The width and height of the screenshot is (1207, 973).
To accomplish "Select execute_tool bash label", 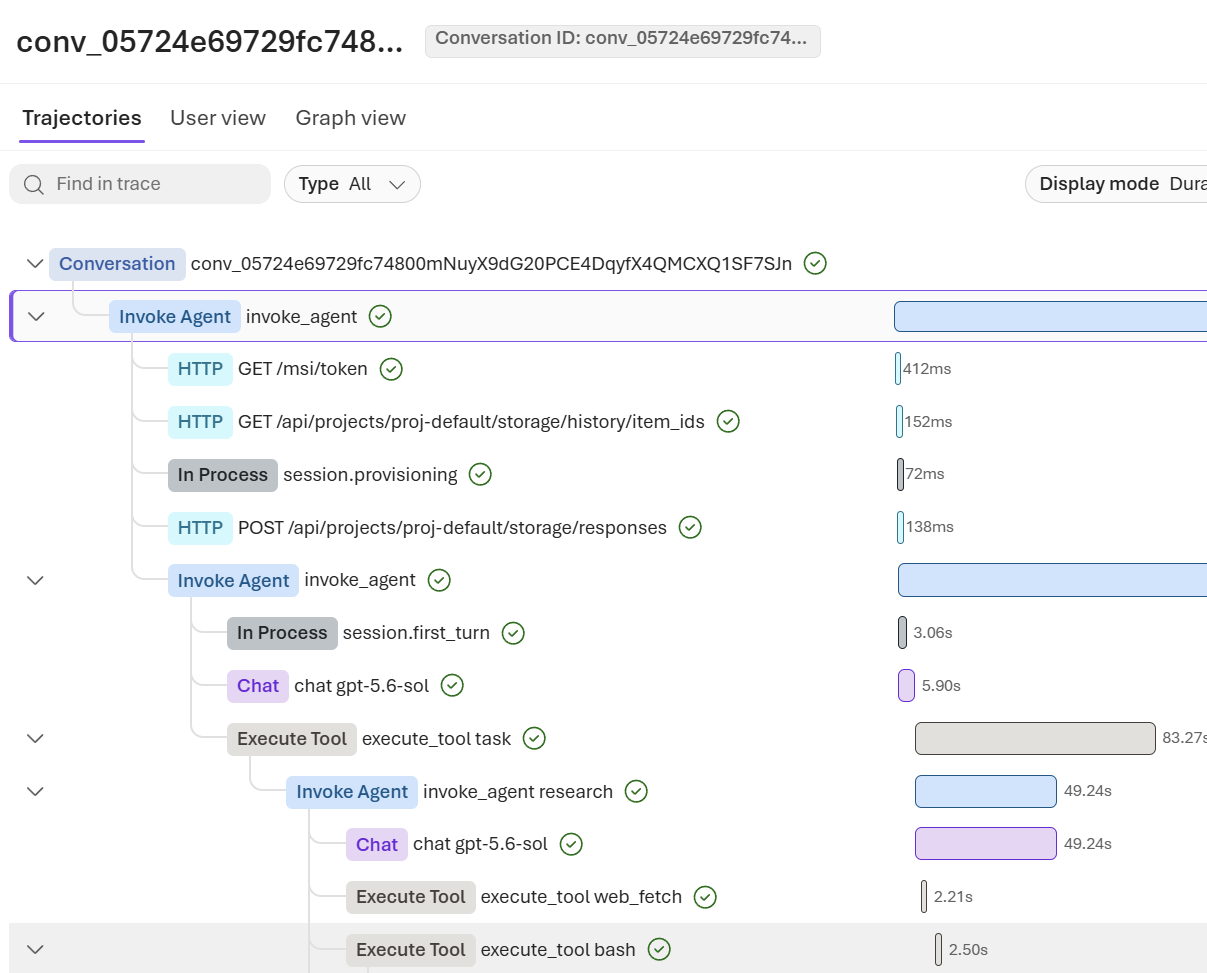I will (558, 950).
